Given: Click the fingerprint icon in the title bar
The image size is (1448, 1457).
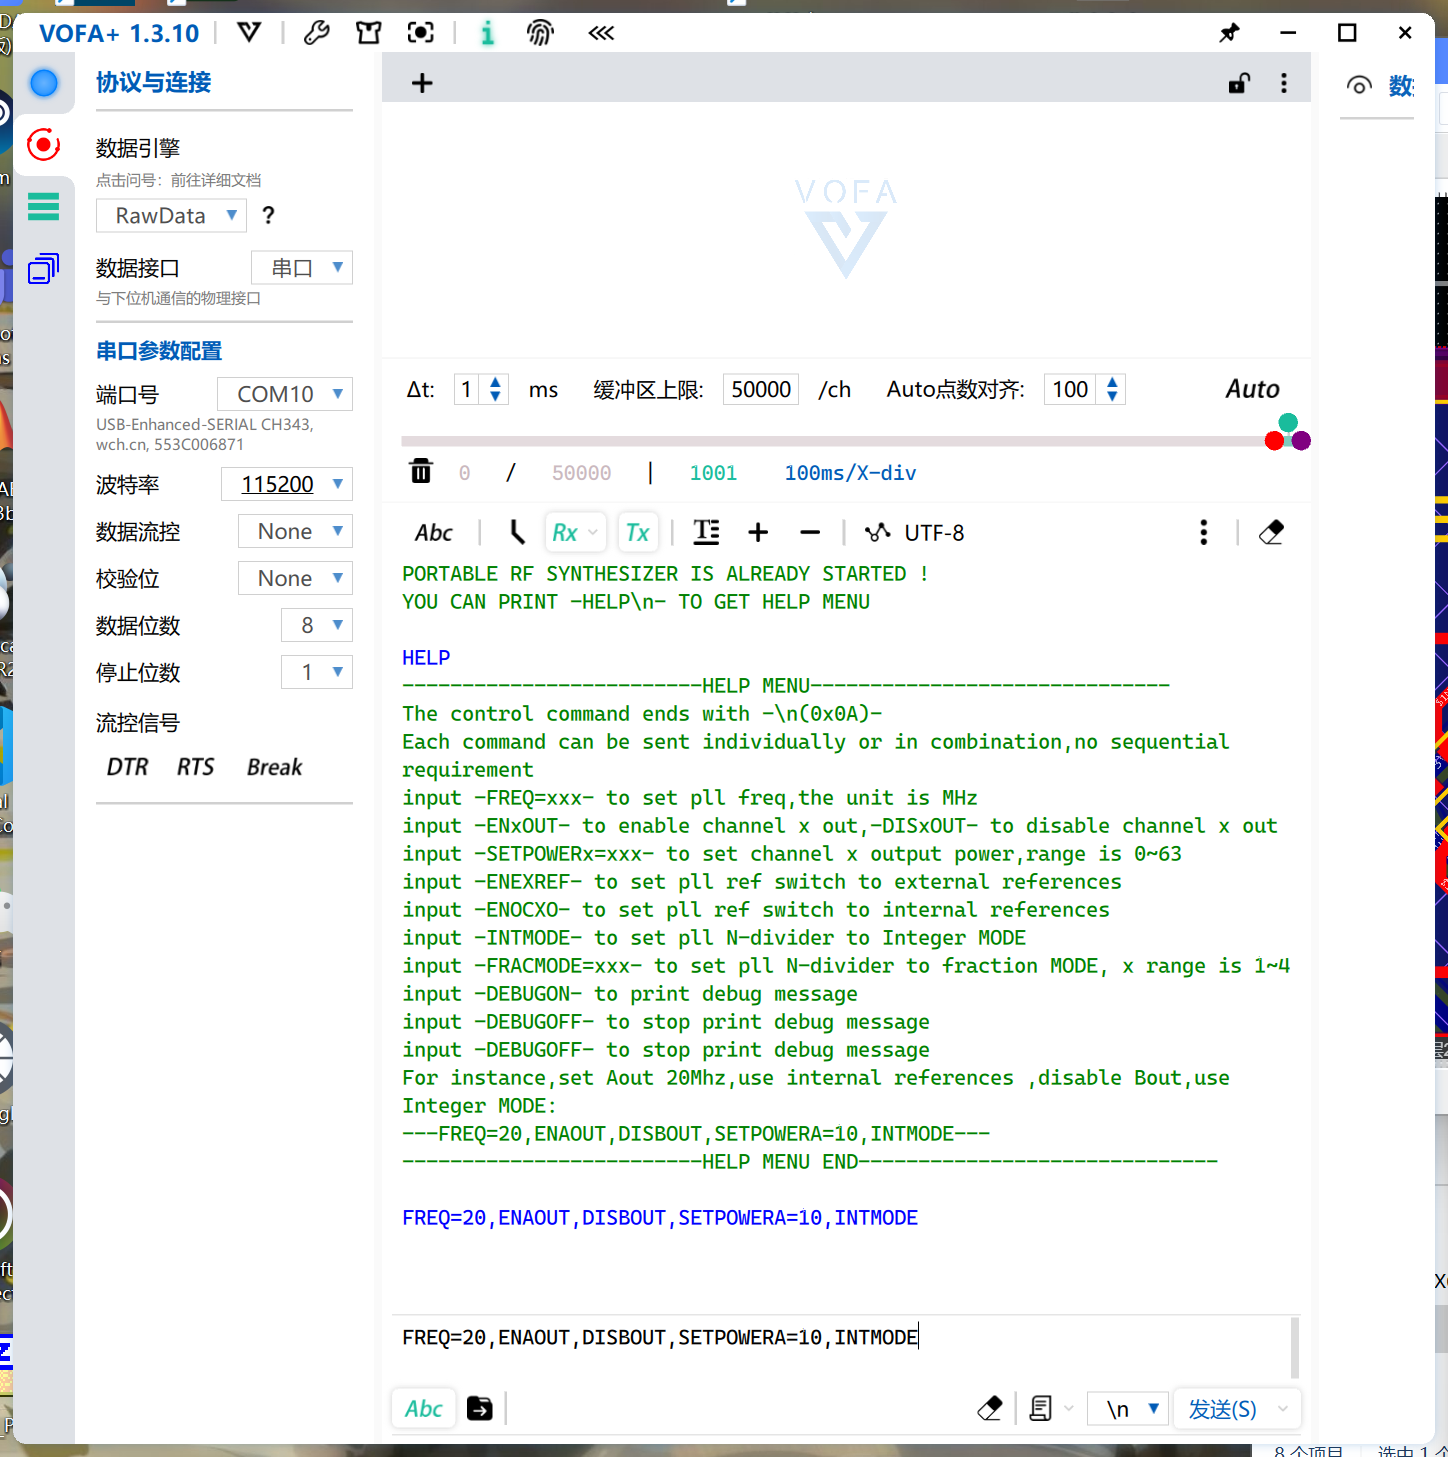Looking at the screenshot, I should (540, 33).
